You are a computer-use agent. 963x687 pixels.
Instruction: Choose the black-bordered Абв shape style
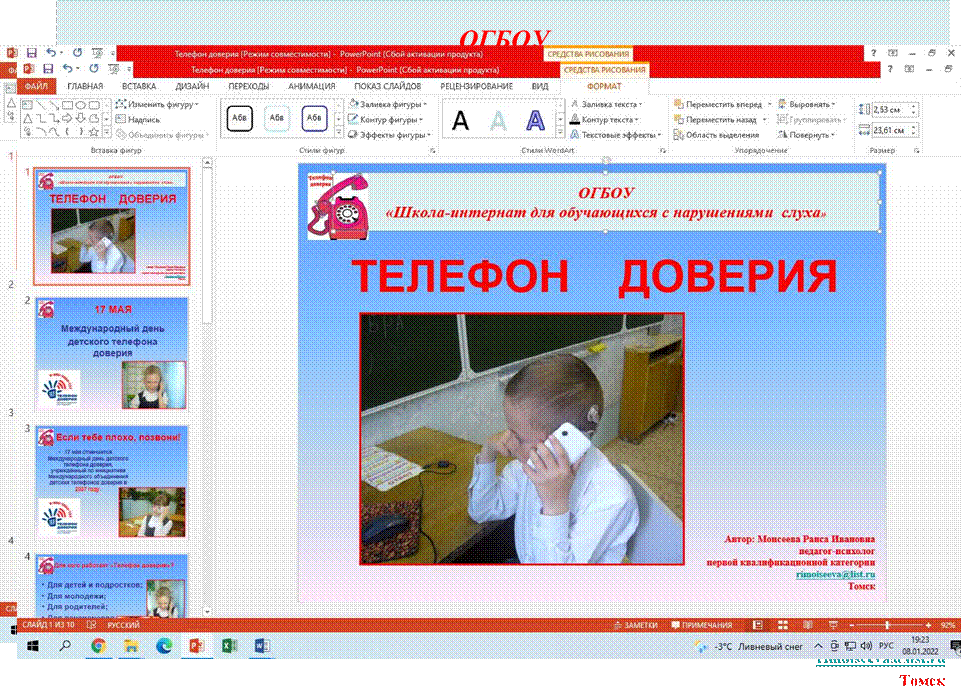(x=240, y=119)
